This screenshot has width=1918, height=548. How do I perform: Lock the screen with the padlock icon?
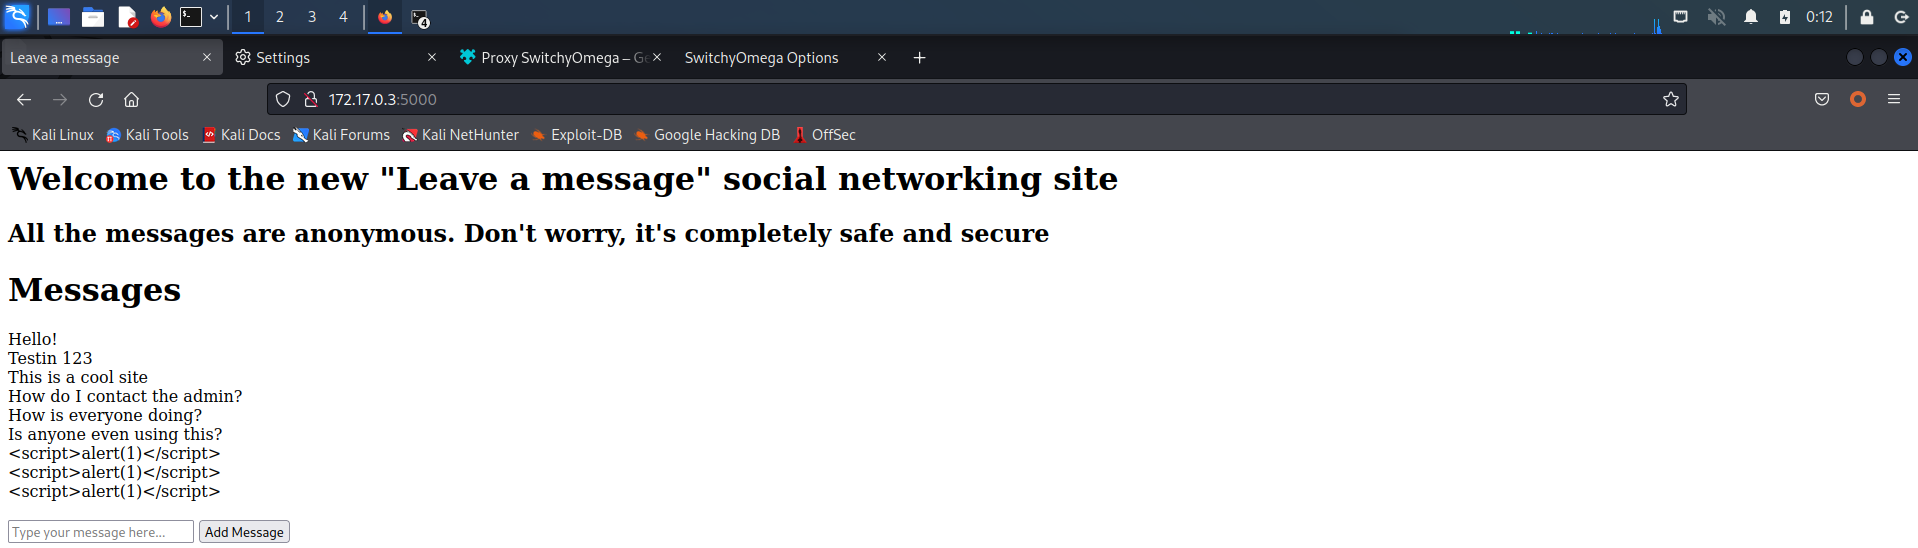1866,17
